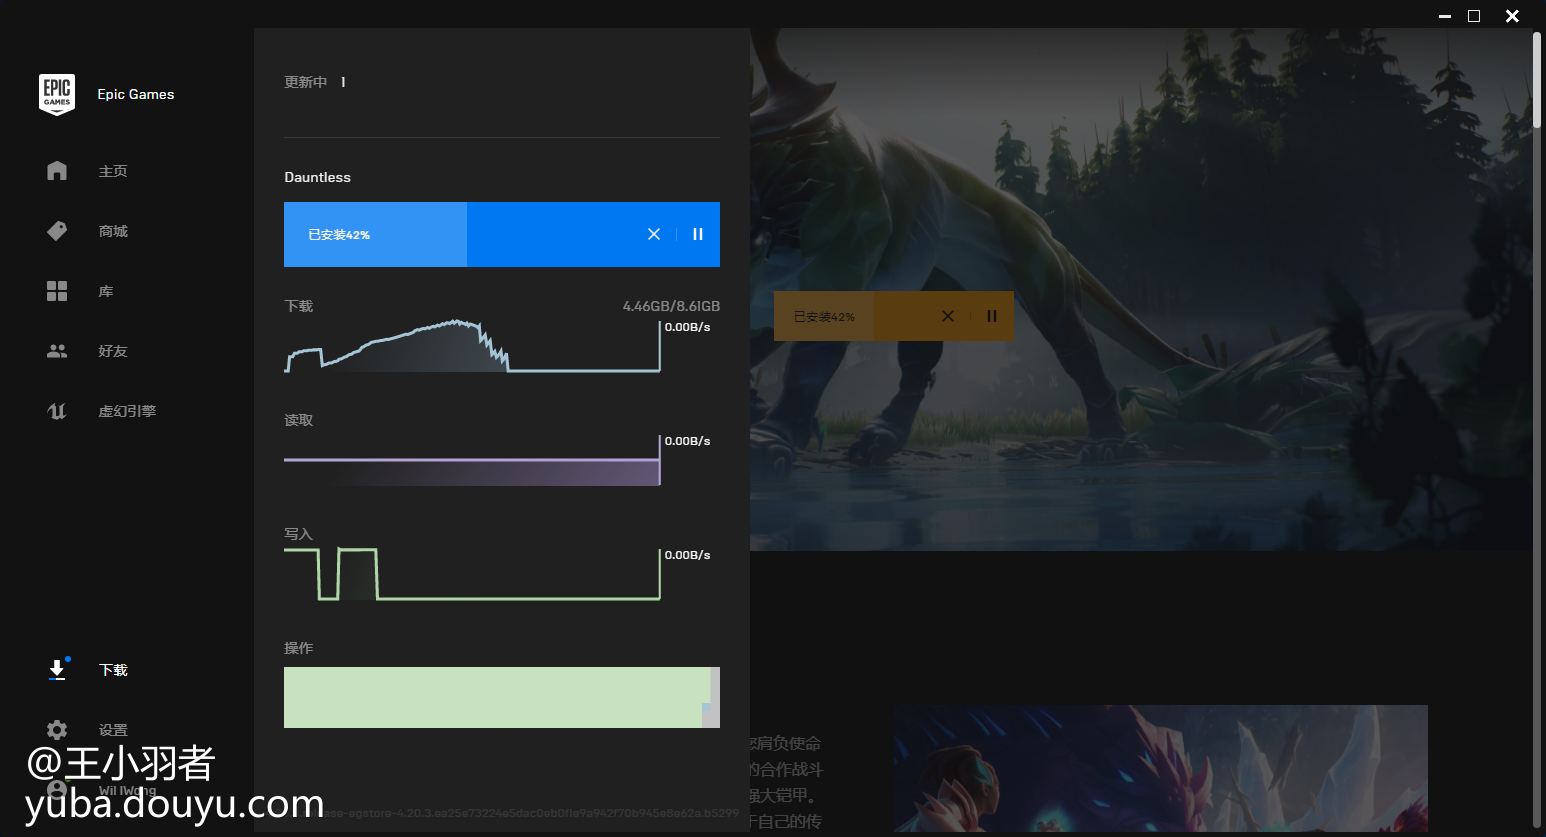
Task: Open the 好友 friends icon
Action: (57, 351)
